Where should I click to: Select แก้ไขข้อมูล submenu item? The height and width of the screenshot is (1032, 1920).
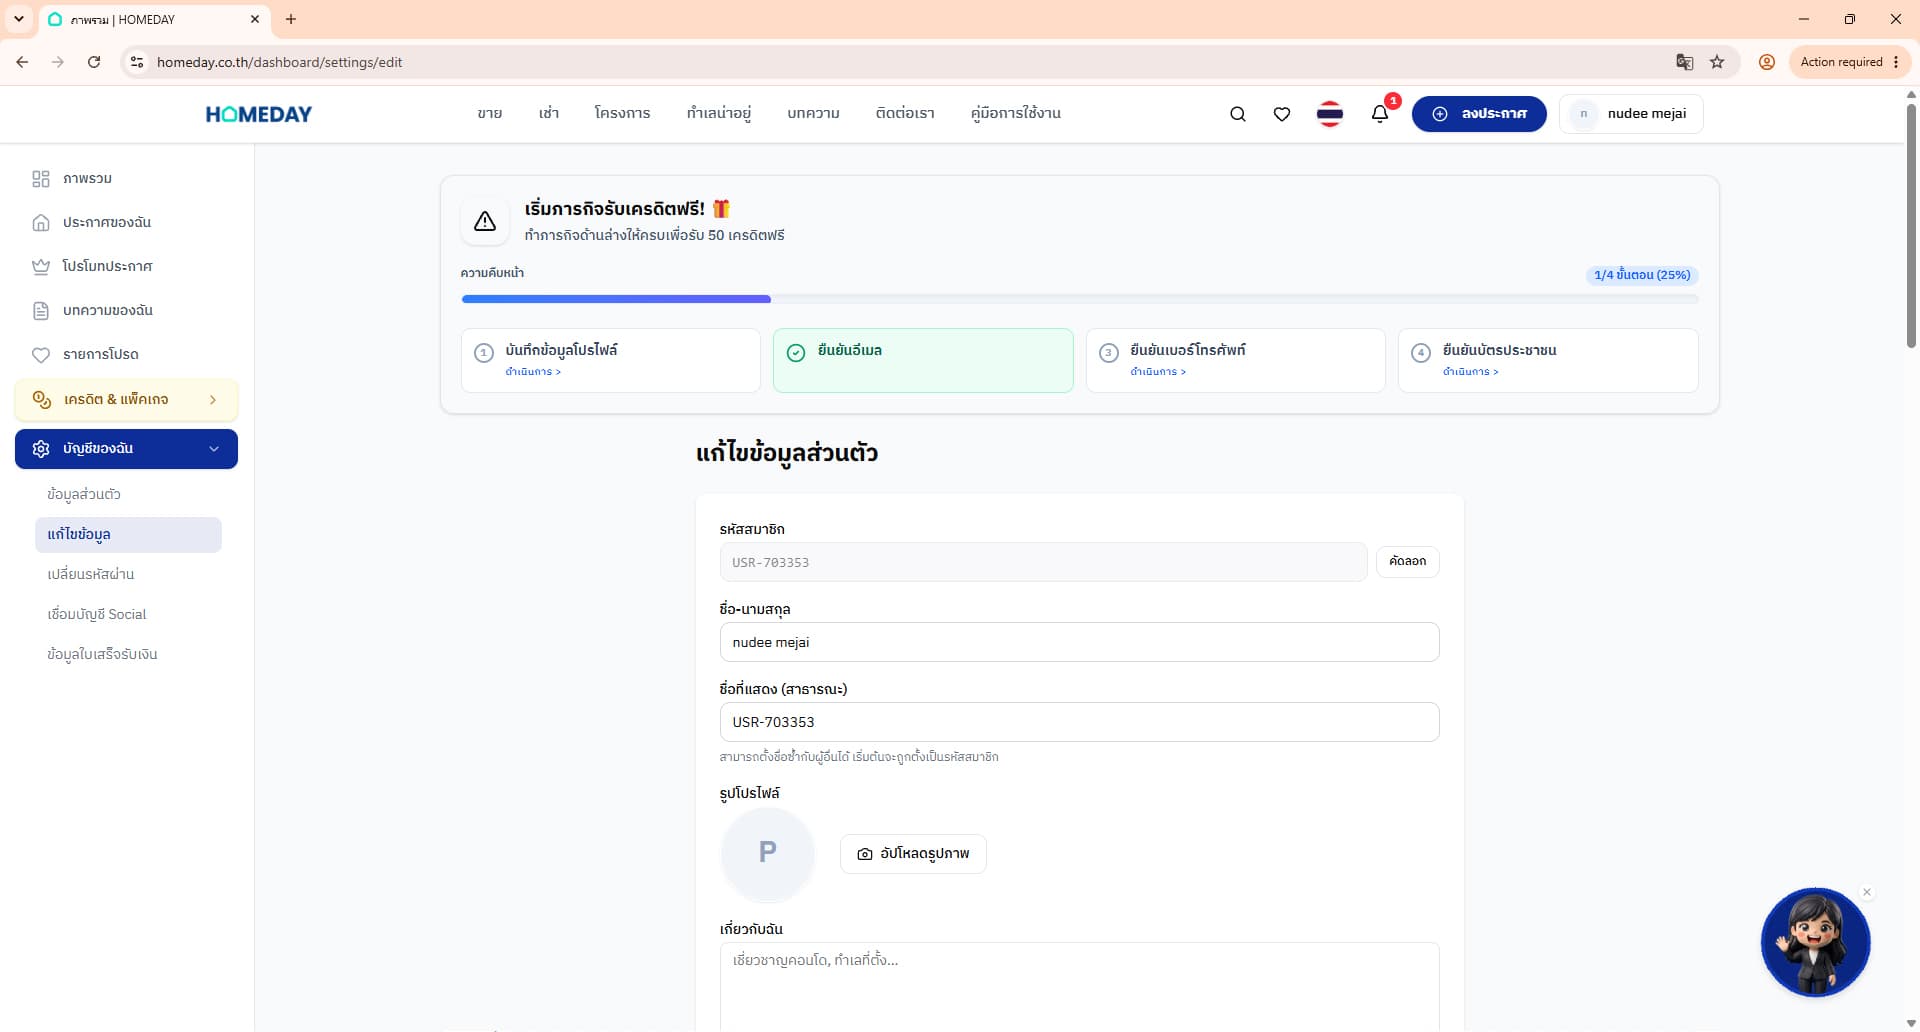coord(128,534)
